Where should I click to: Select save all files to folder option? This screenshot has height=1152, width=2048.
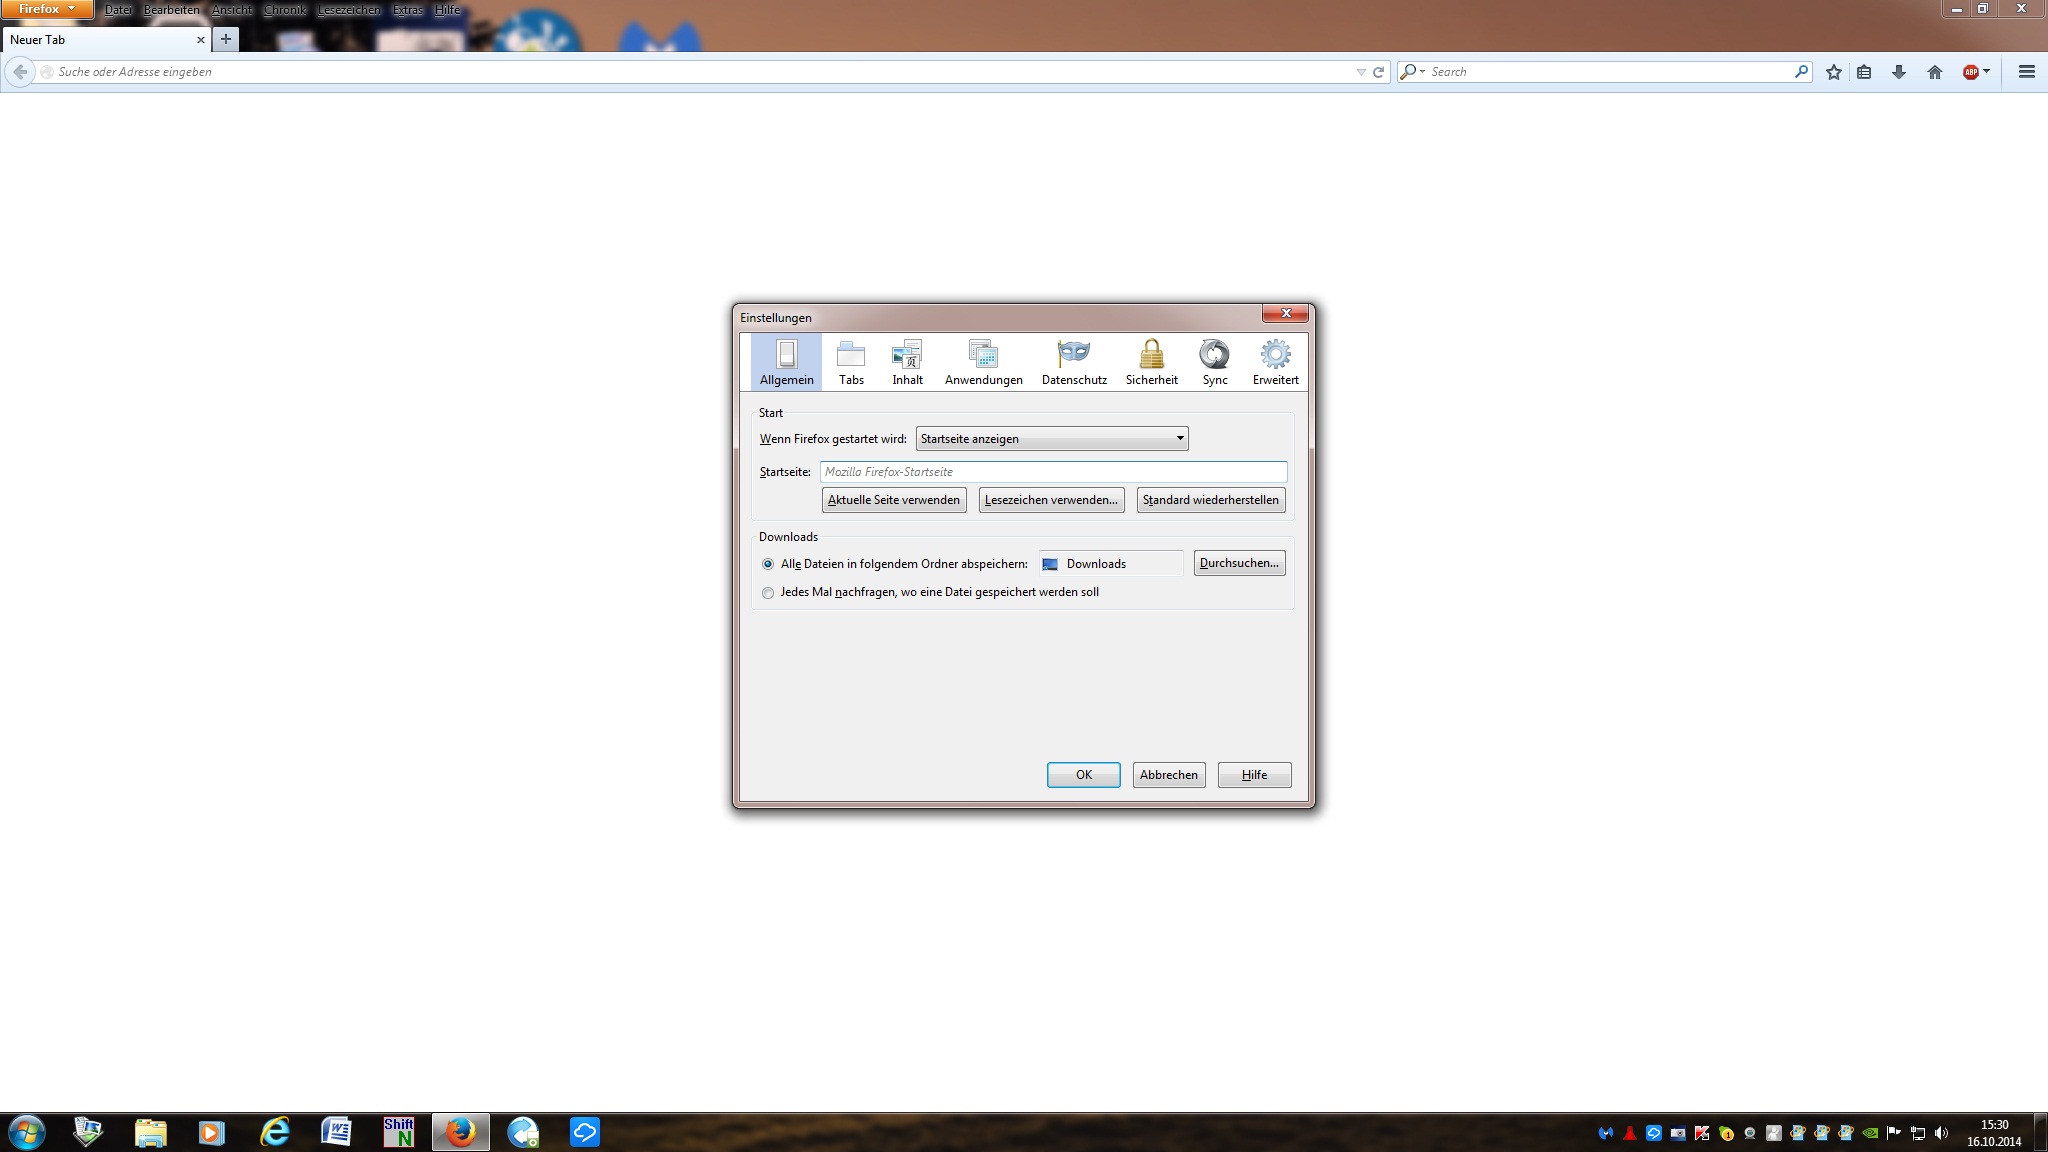(768, 564)
